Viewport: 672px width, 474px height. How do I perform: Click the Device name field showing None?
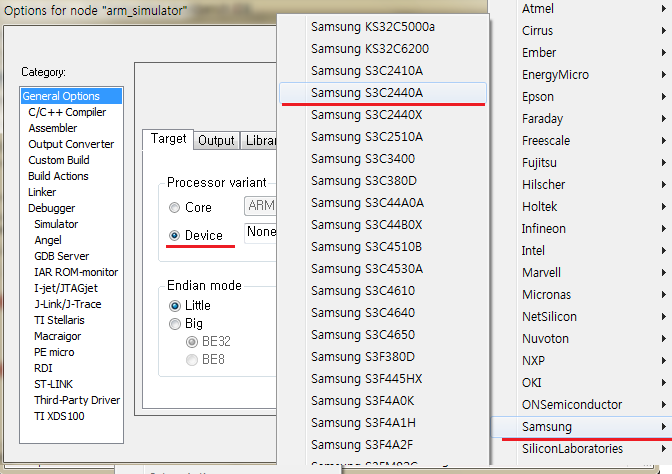(x=260, y=233)
